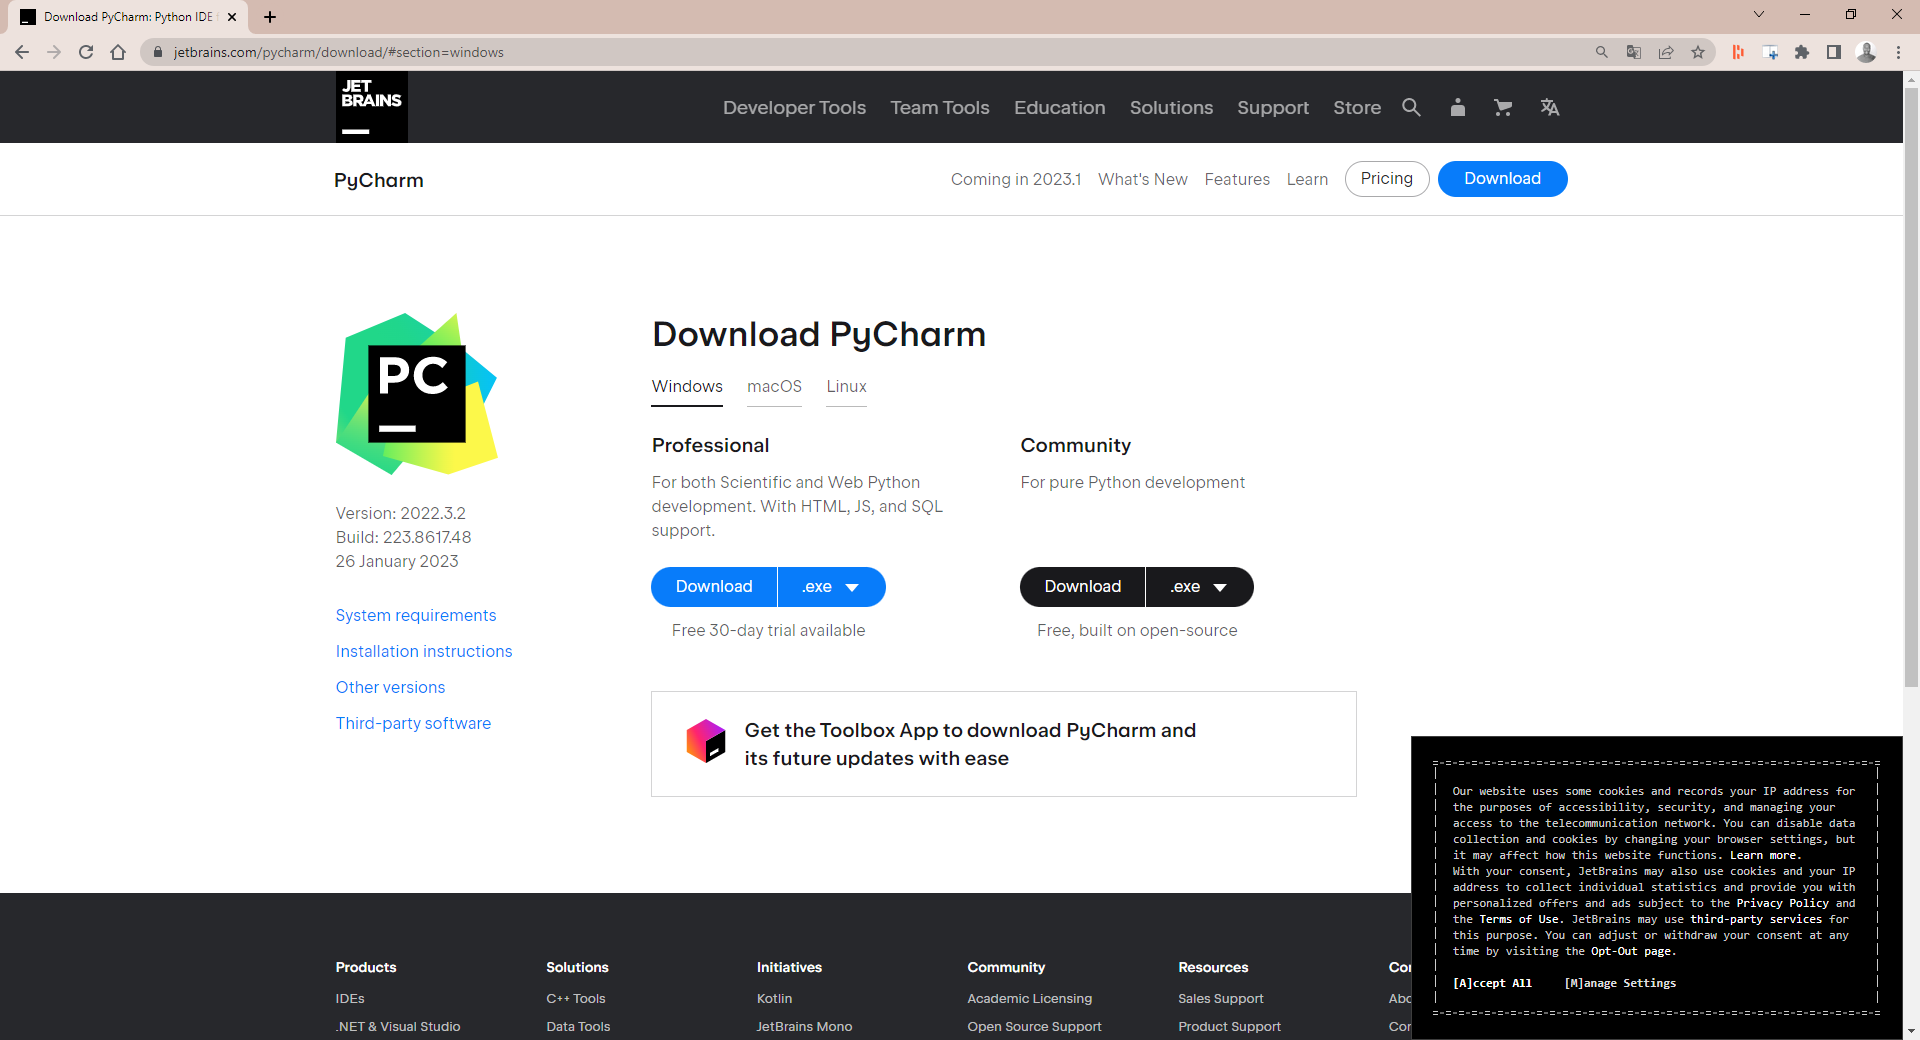Open the Opt-Out page link
Viewport: 1920px width, 1040px height.
click(1633, 951)
